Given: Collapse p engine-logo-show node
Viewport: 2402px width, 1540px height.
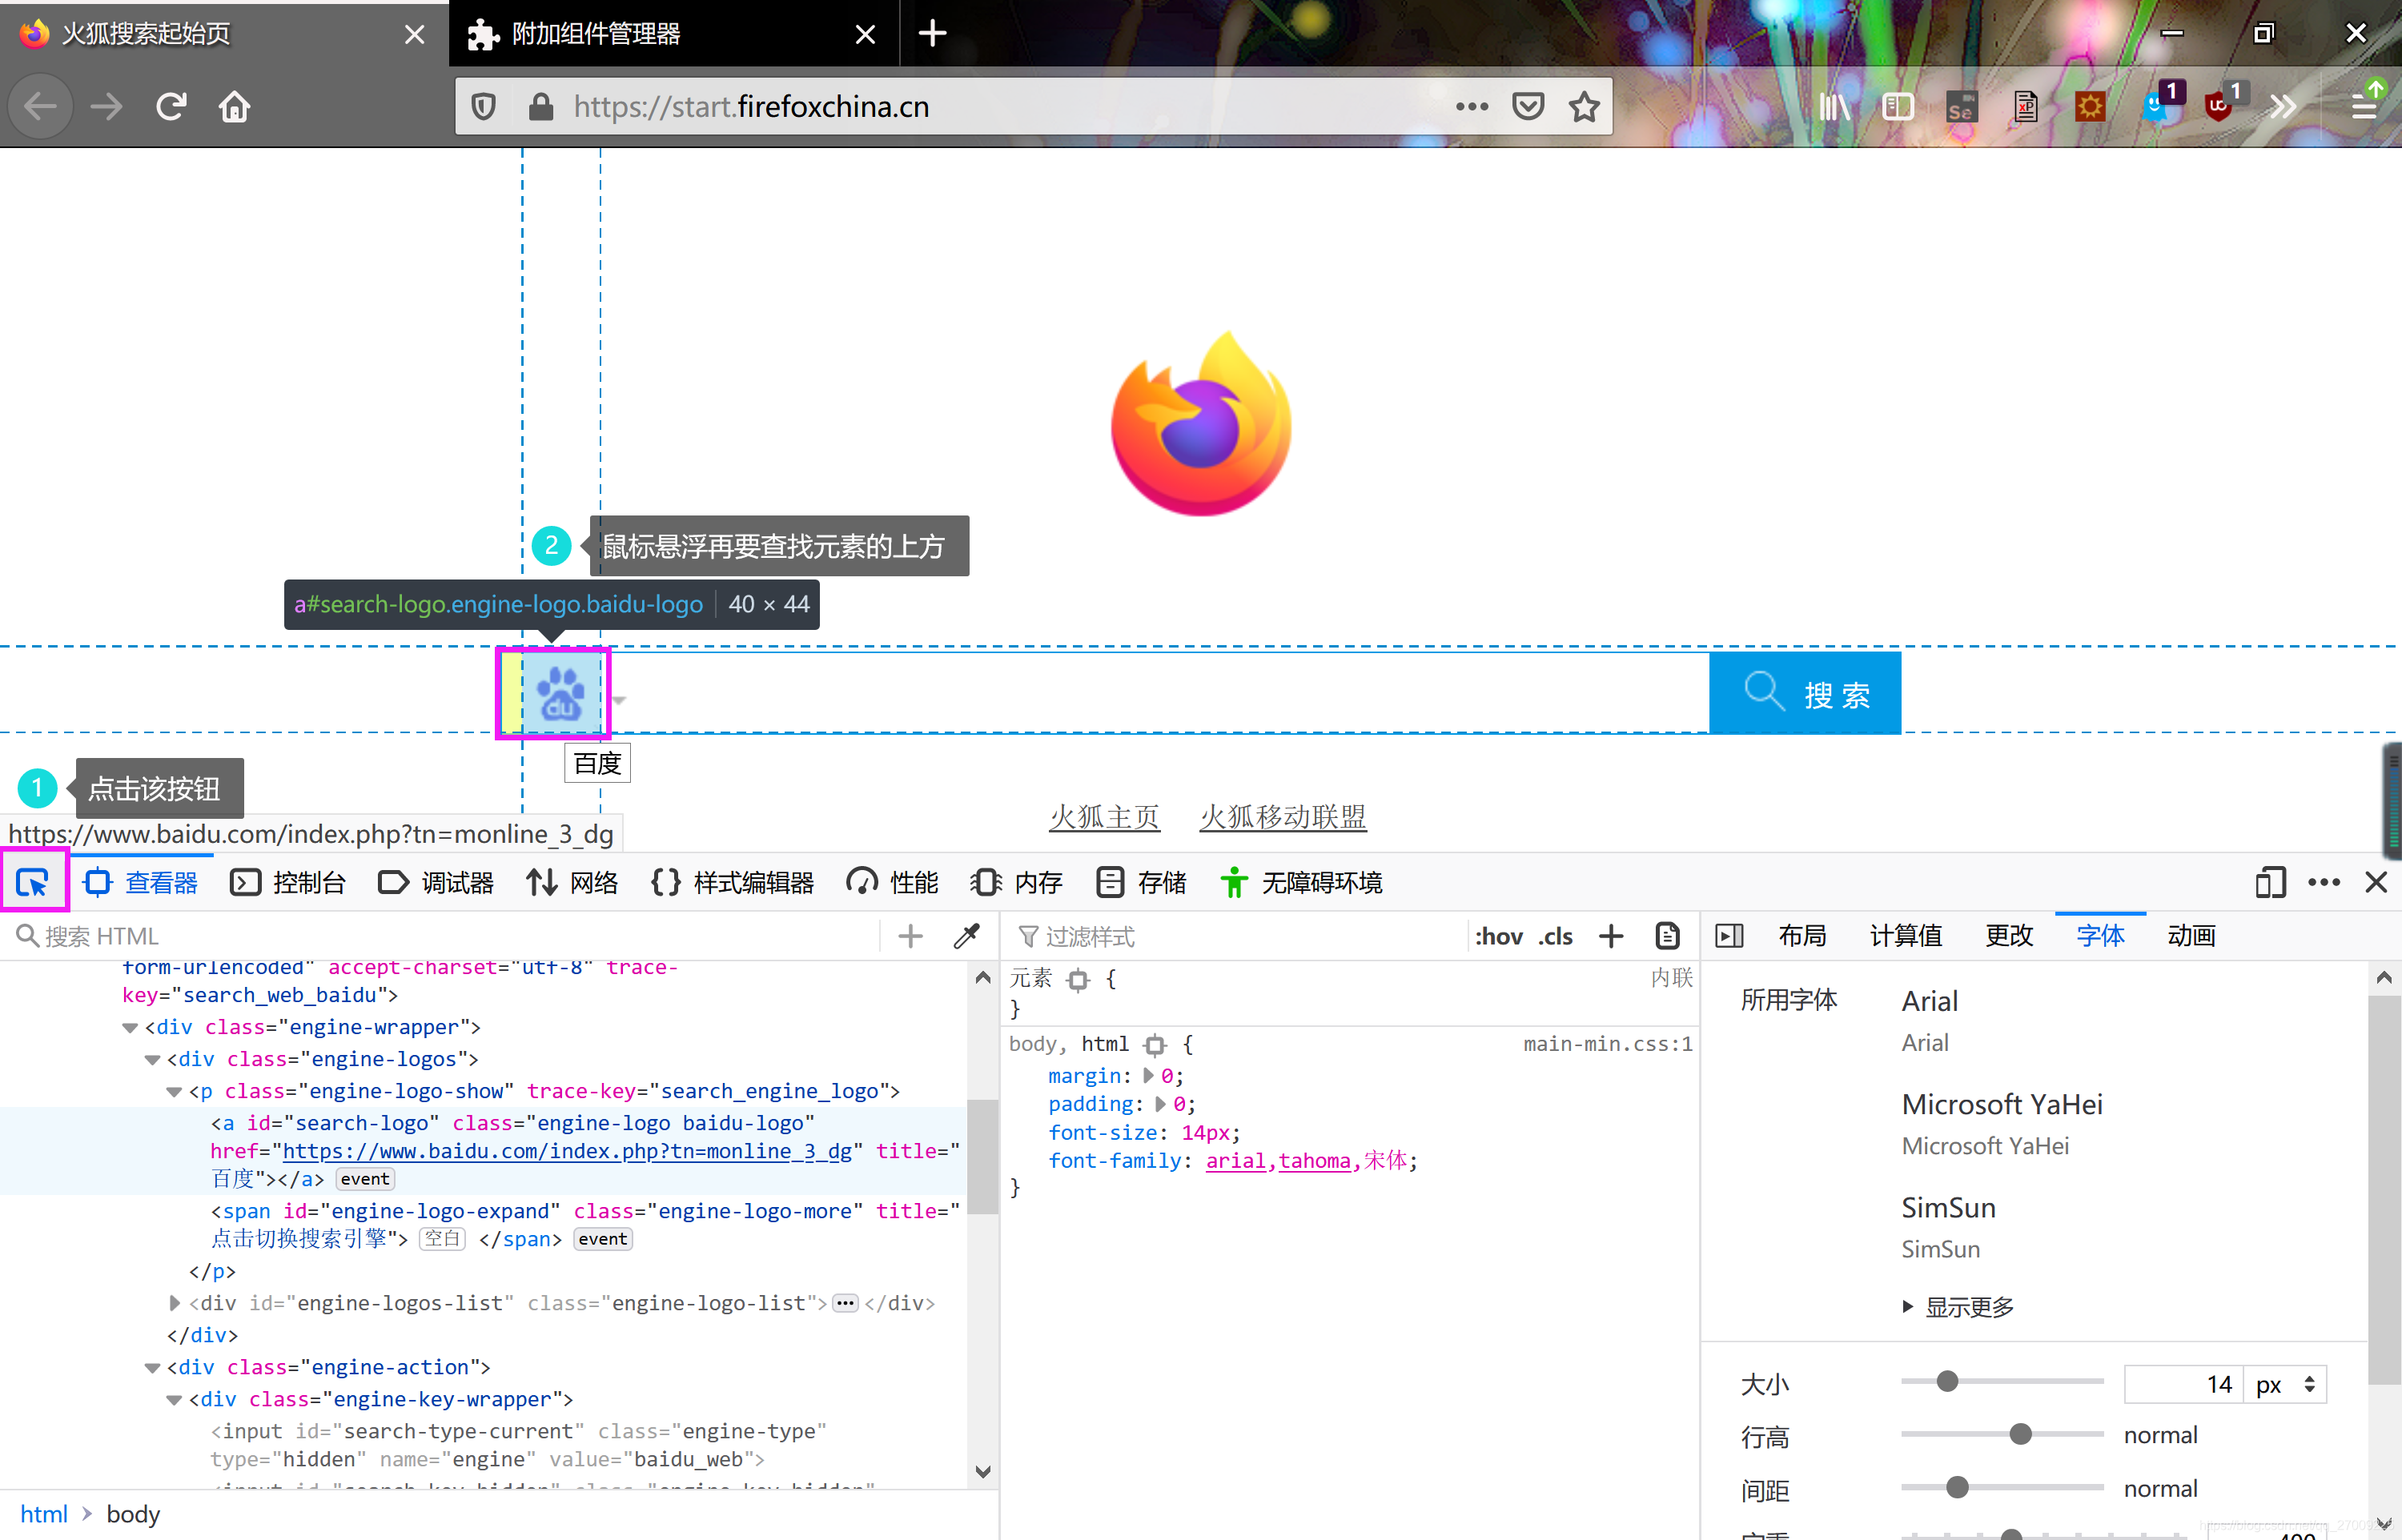Looking at the screenshot, I should pos(174,1091).
